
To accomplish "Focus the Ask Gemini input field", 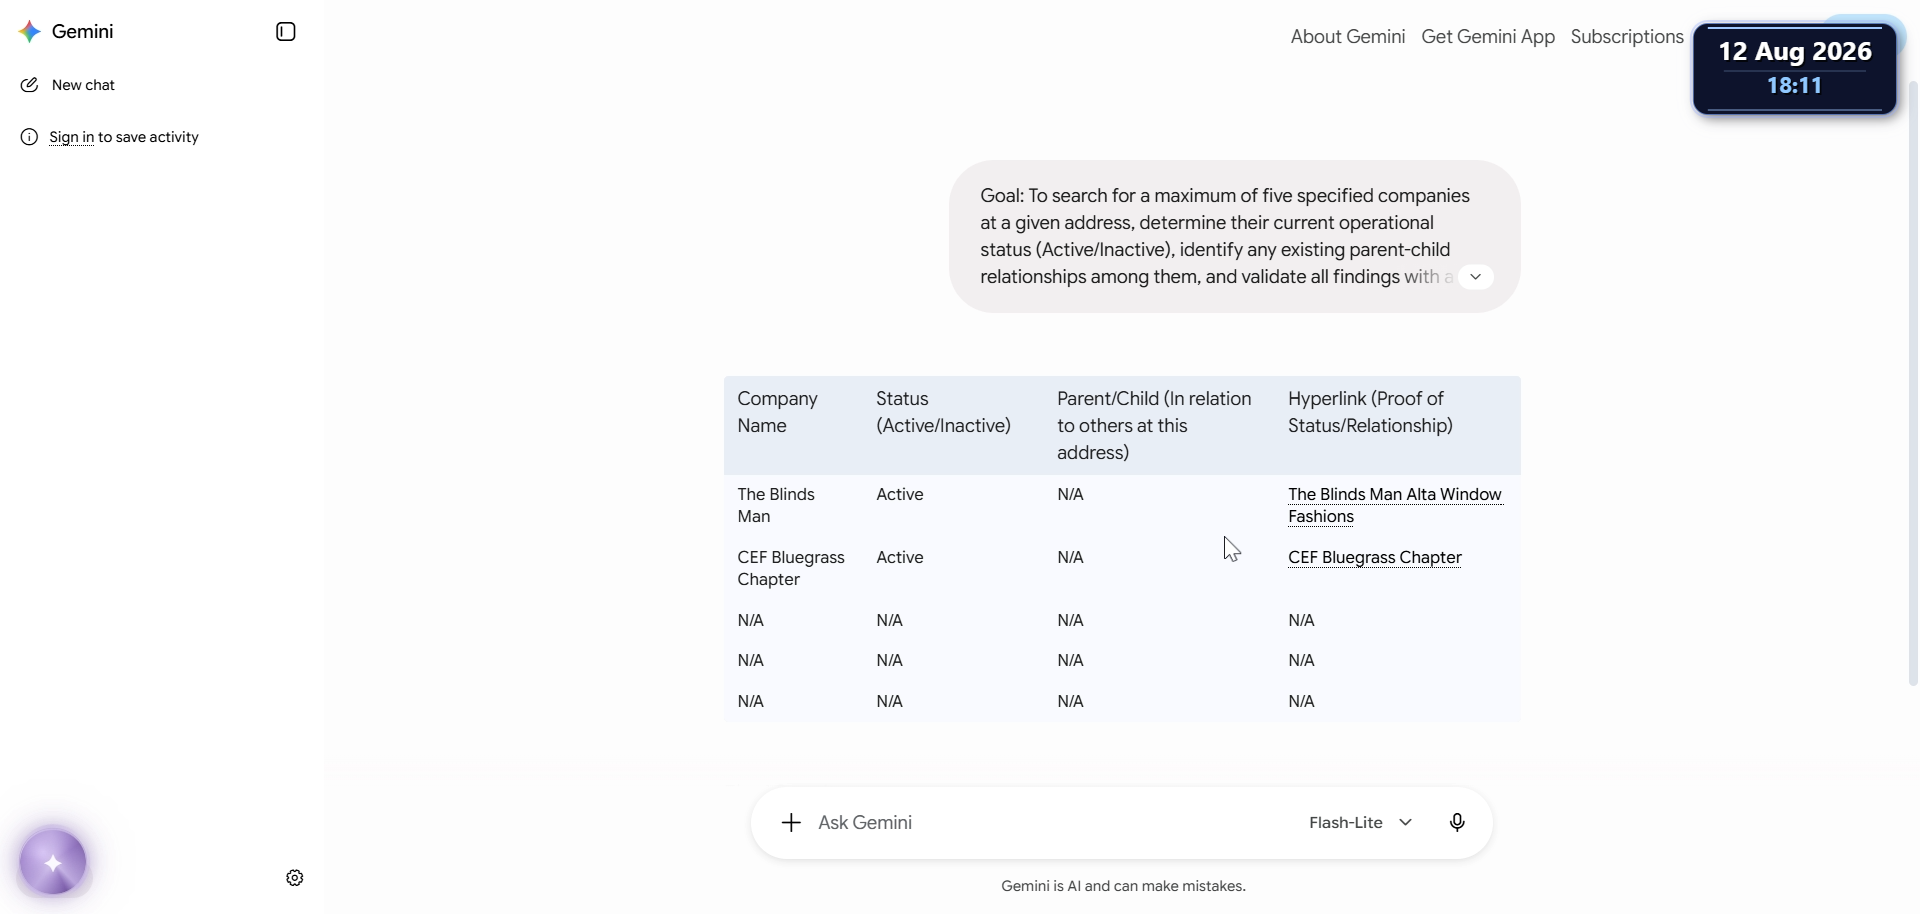I will (x=1050, y=823).
